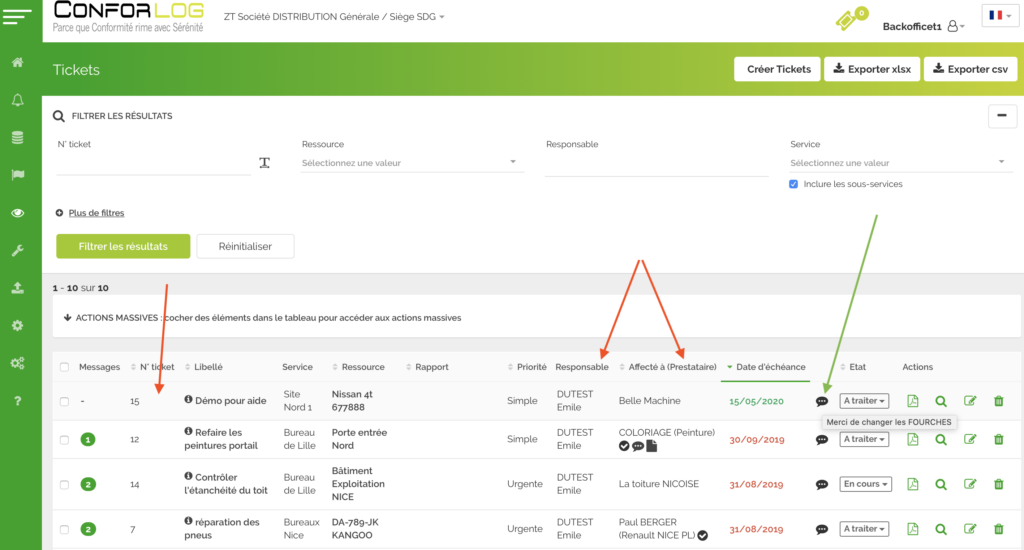Image resolution: width=1024 pixels, height=550 pixels.
Task: Select the checkbox for ticket 15 row
Action: (64, 401)
